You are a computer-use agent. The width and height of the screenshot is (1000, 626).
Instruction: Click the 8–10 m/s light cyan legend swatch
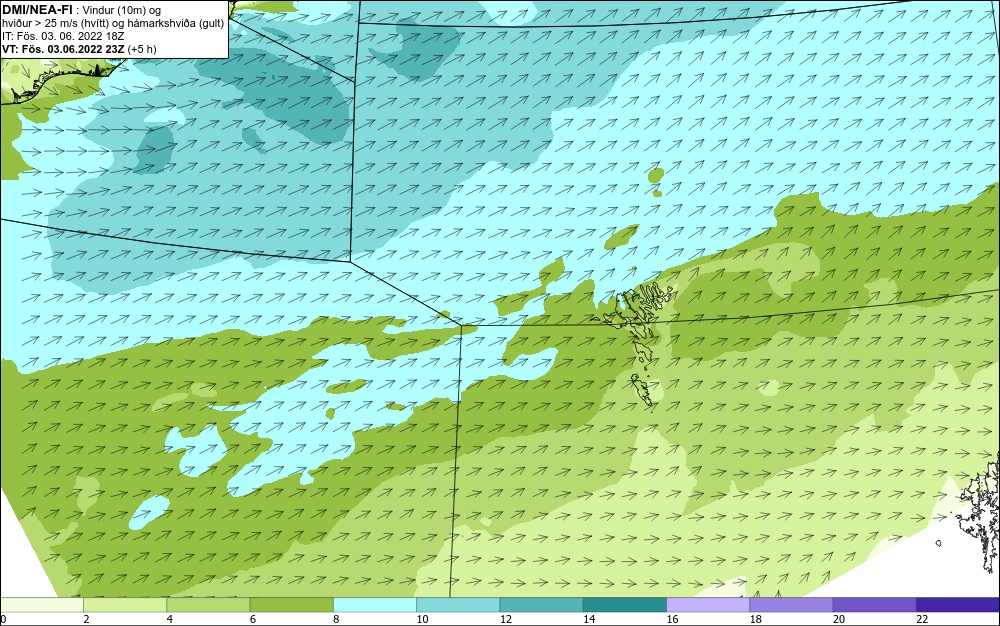(375, 604)
